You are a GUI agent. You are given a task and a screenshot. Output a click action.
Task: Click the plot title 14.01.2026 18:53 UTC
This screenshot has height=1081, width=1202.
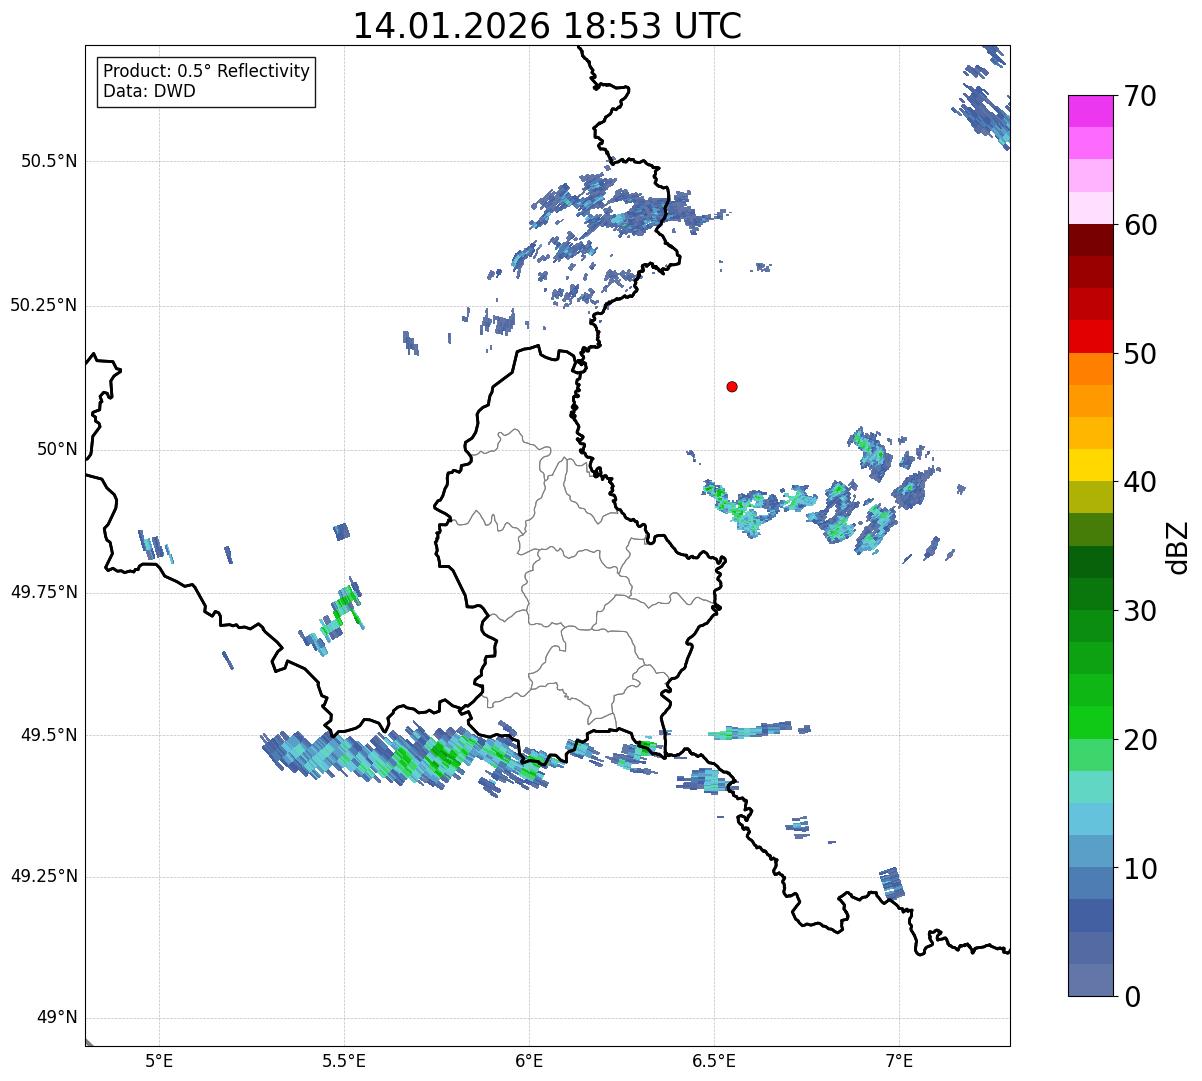[x=547, y=26]
